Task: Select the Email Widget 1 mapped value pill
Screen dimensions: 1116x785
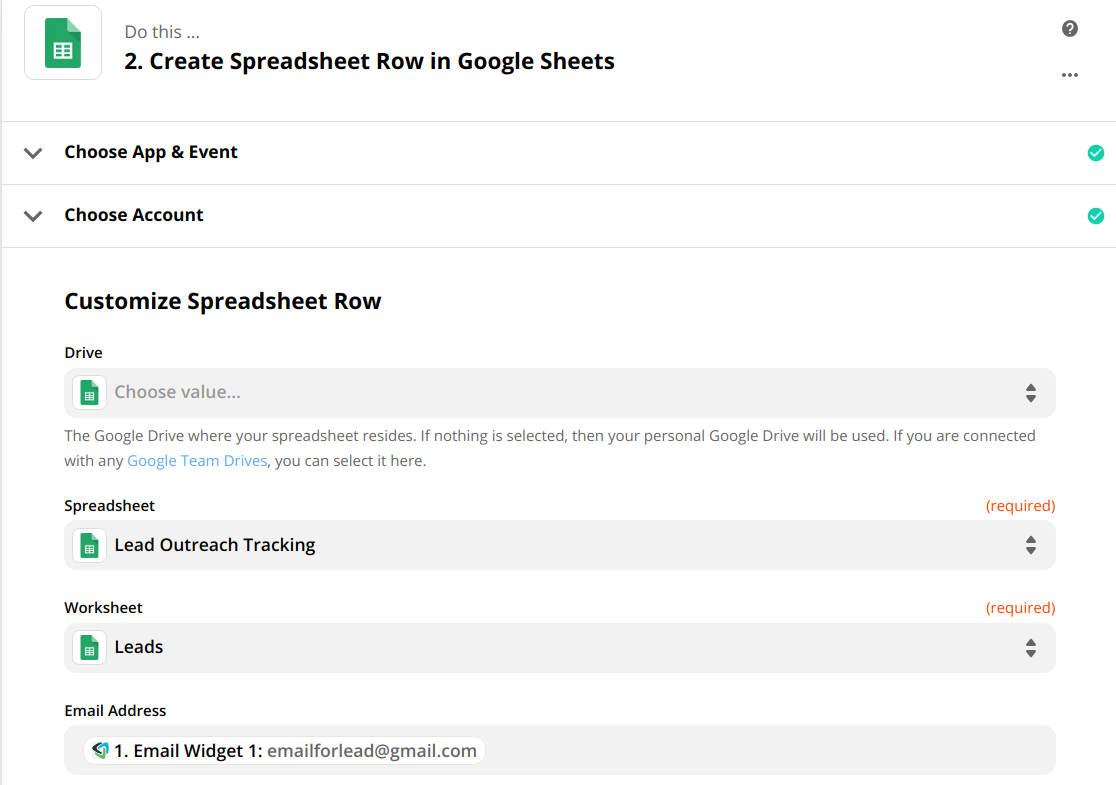Action: point(284,751)
